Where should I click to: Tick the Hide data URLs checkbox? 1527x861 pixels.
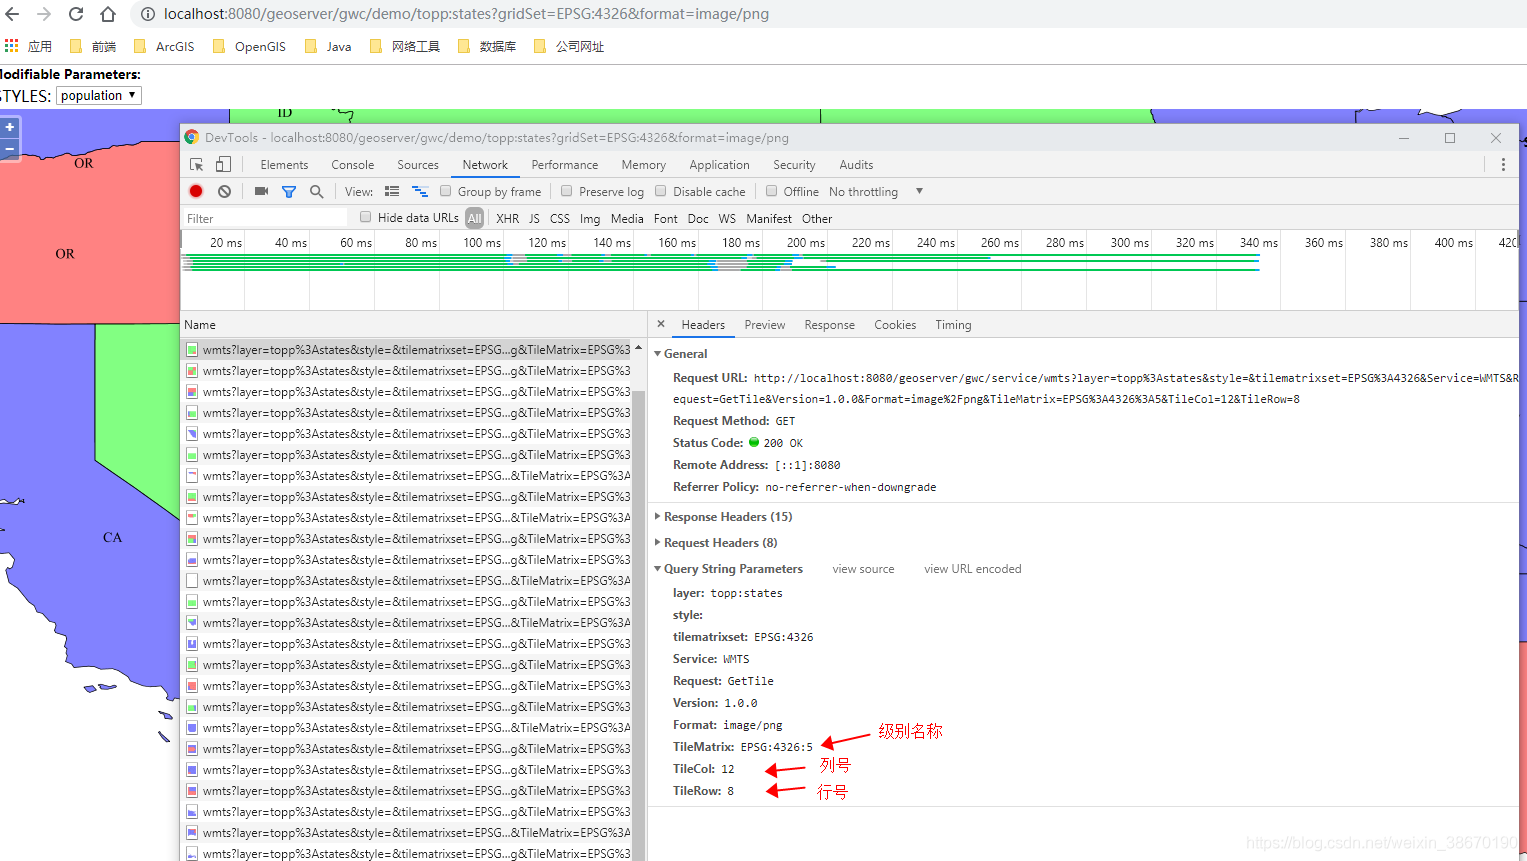[366, 217]
